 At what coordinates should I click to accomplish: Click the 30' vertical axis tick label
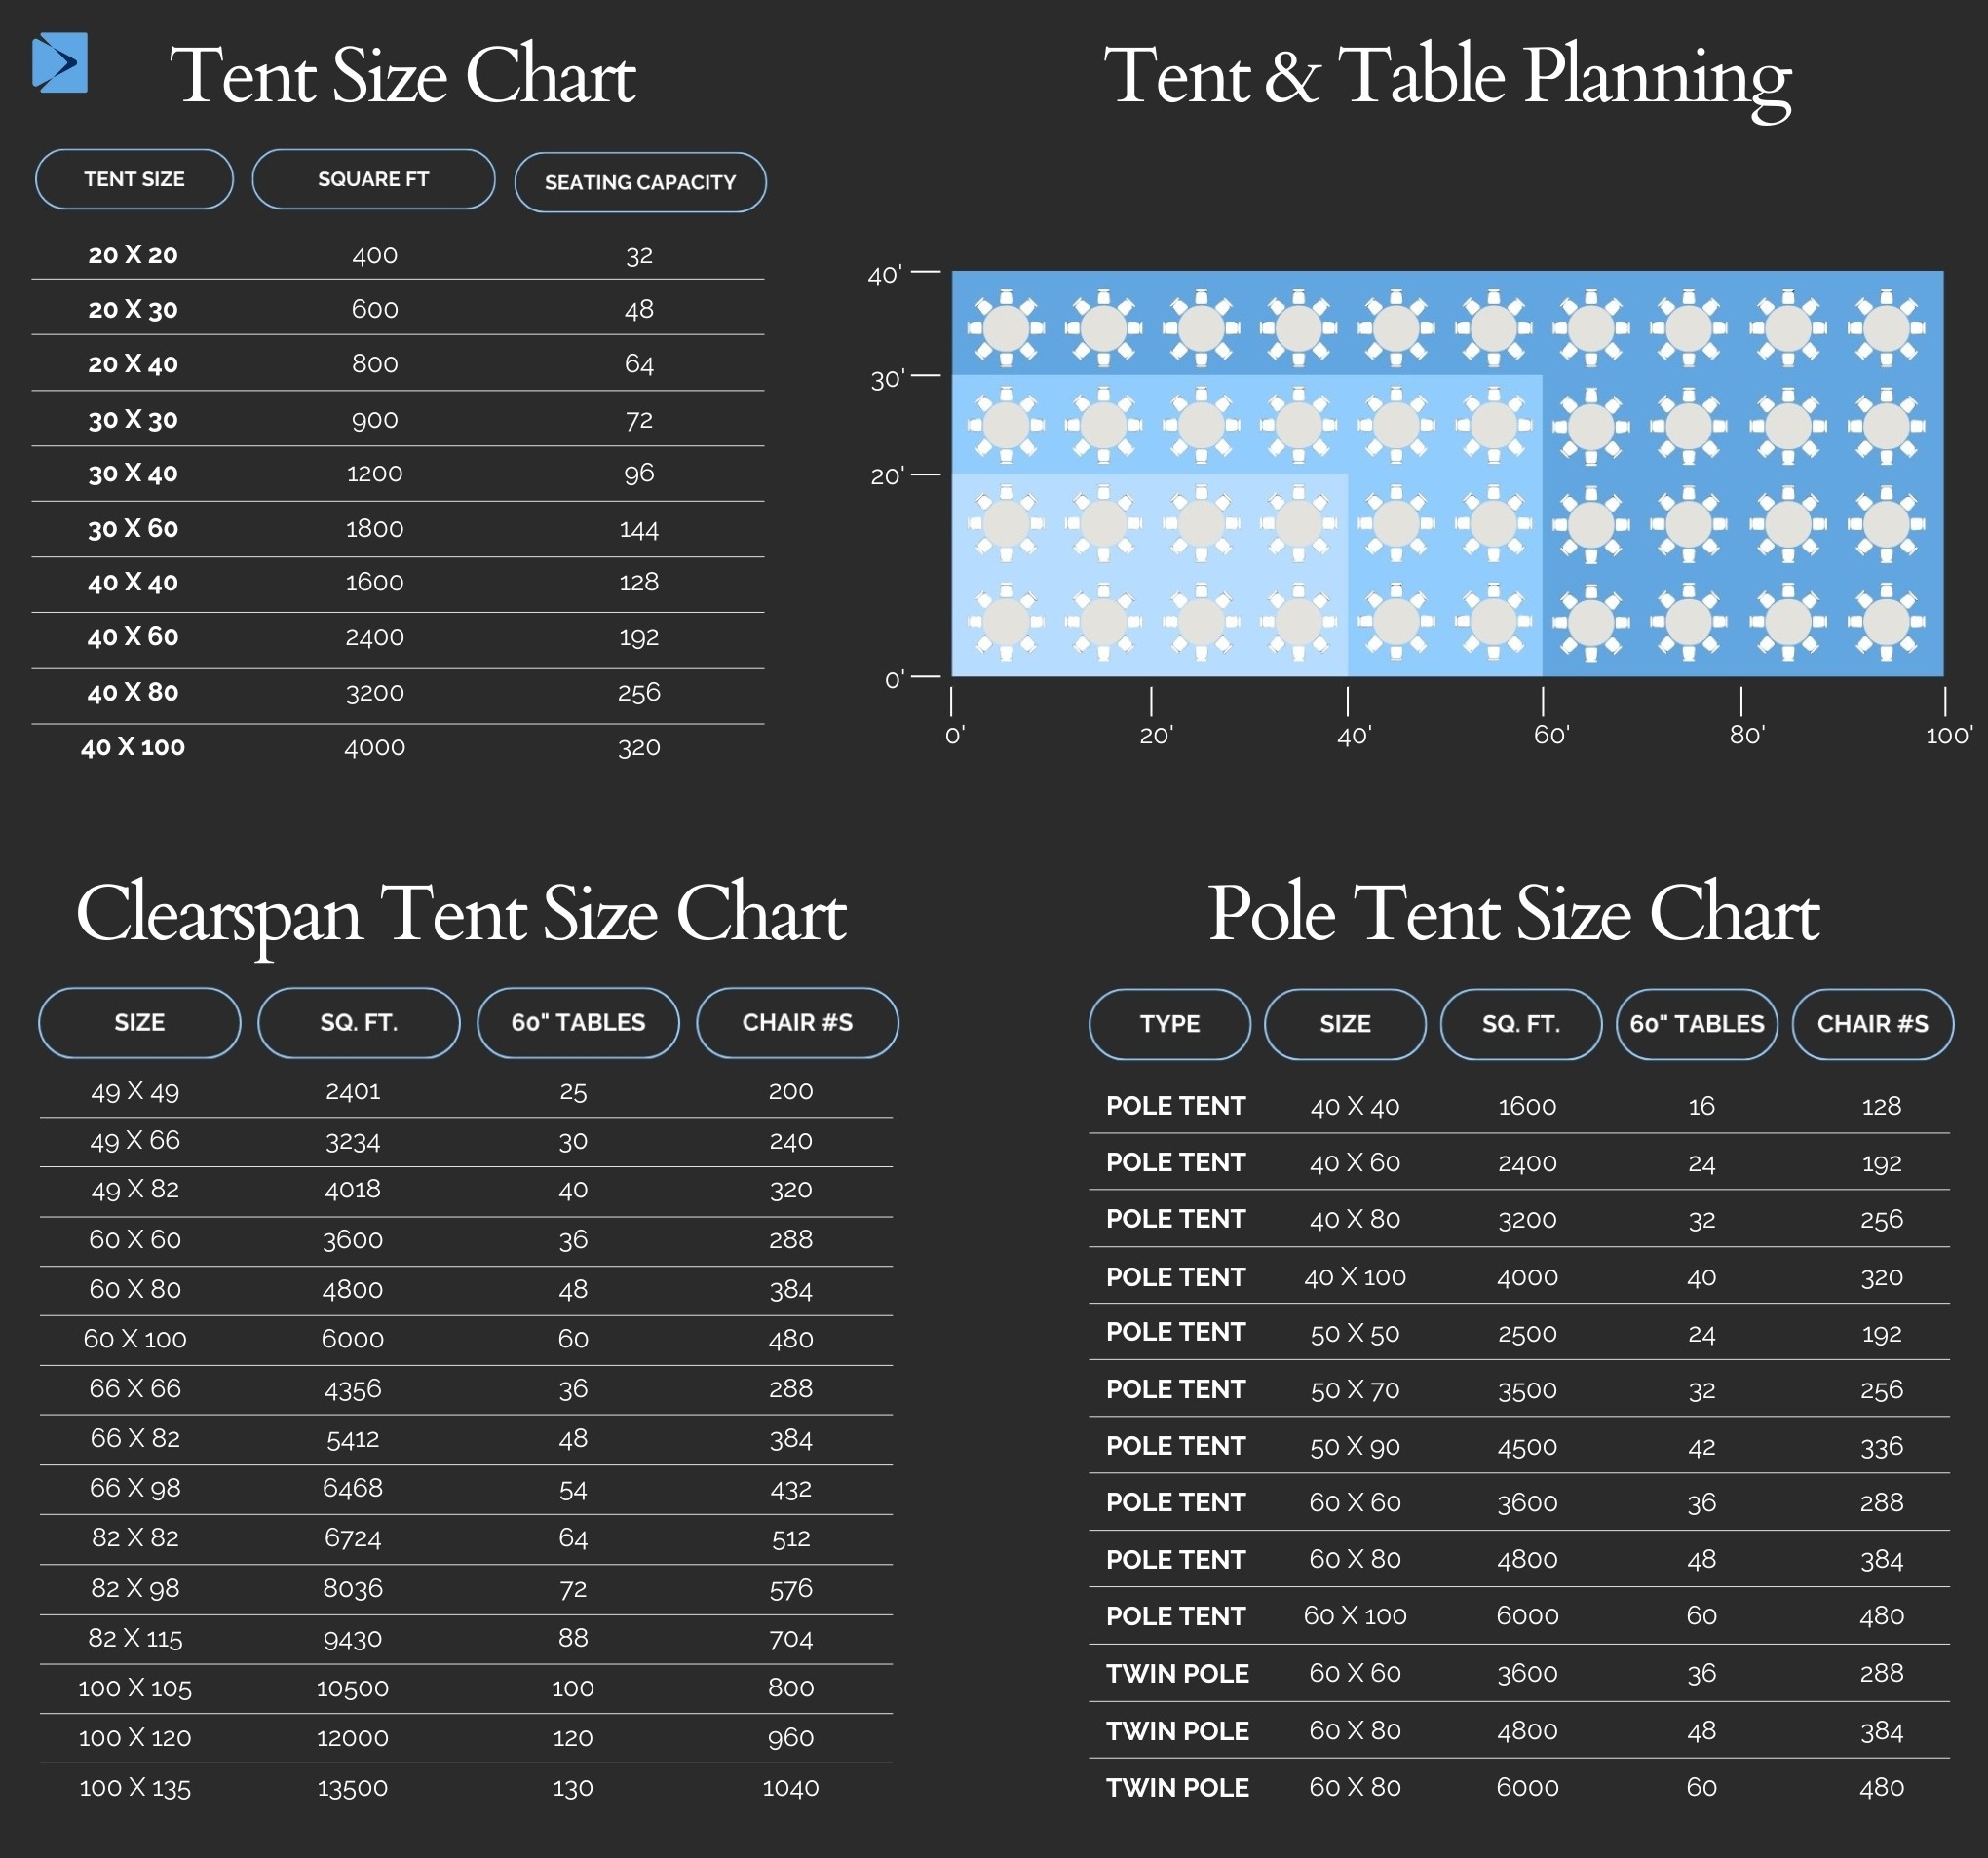point(886,380)
